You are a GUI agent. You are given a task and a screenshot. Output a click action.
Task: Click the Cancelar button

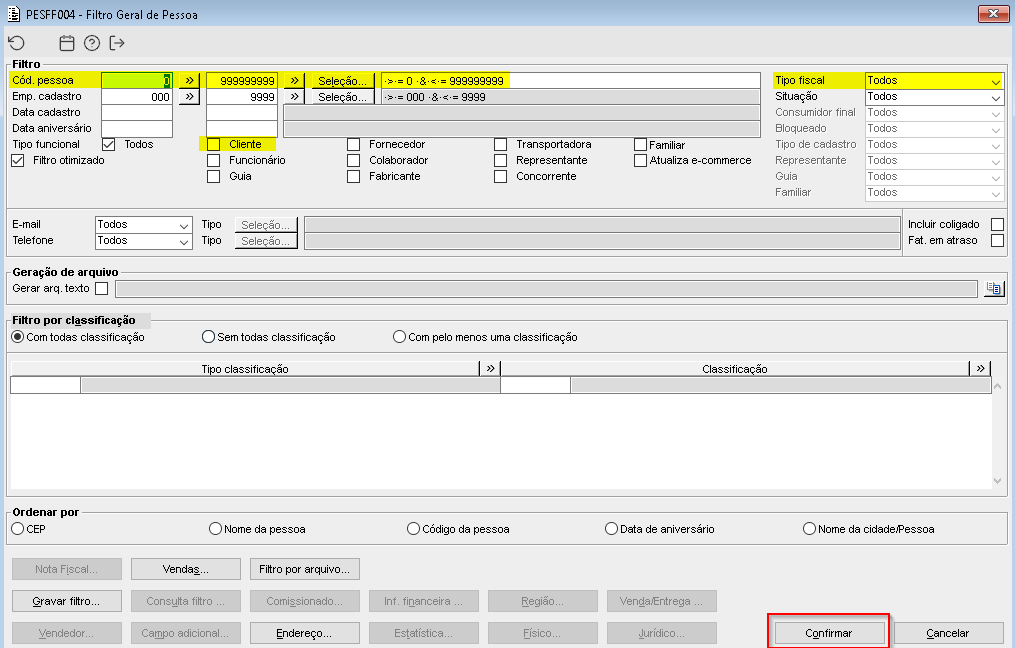(x=948, y=632)
